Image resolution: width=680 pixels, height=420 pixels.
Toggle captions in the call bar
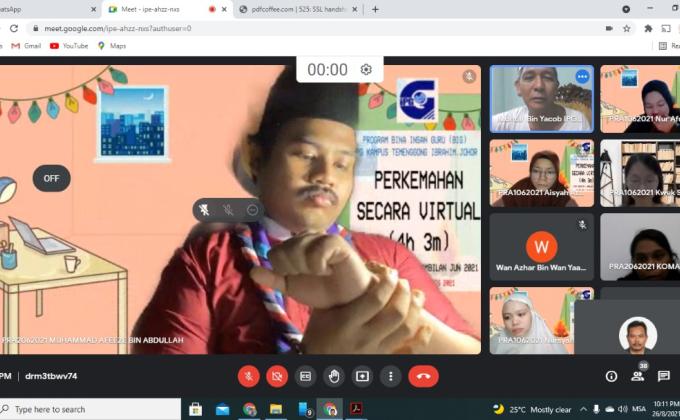click(306, 376)
